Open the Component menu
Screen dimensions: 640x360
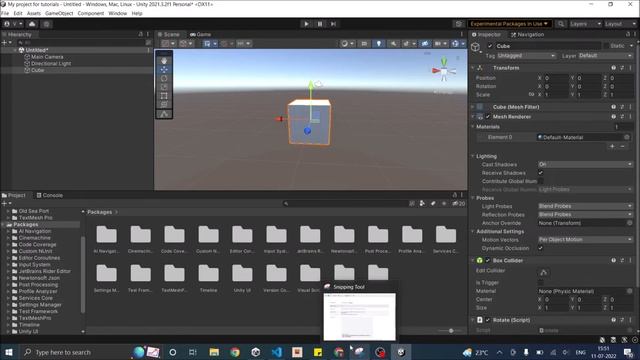click(x=91, y=13)
